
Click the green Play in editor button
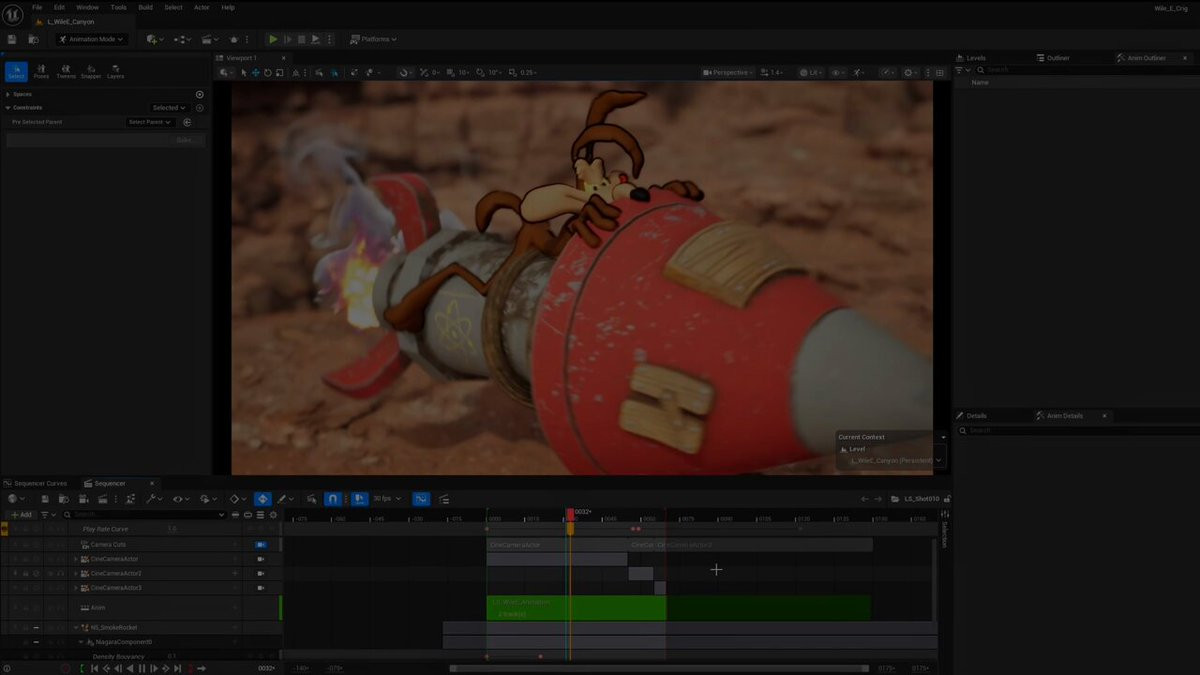[273, 39]
